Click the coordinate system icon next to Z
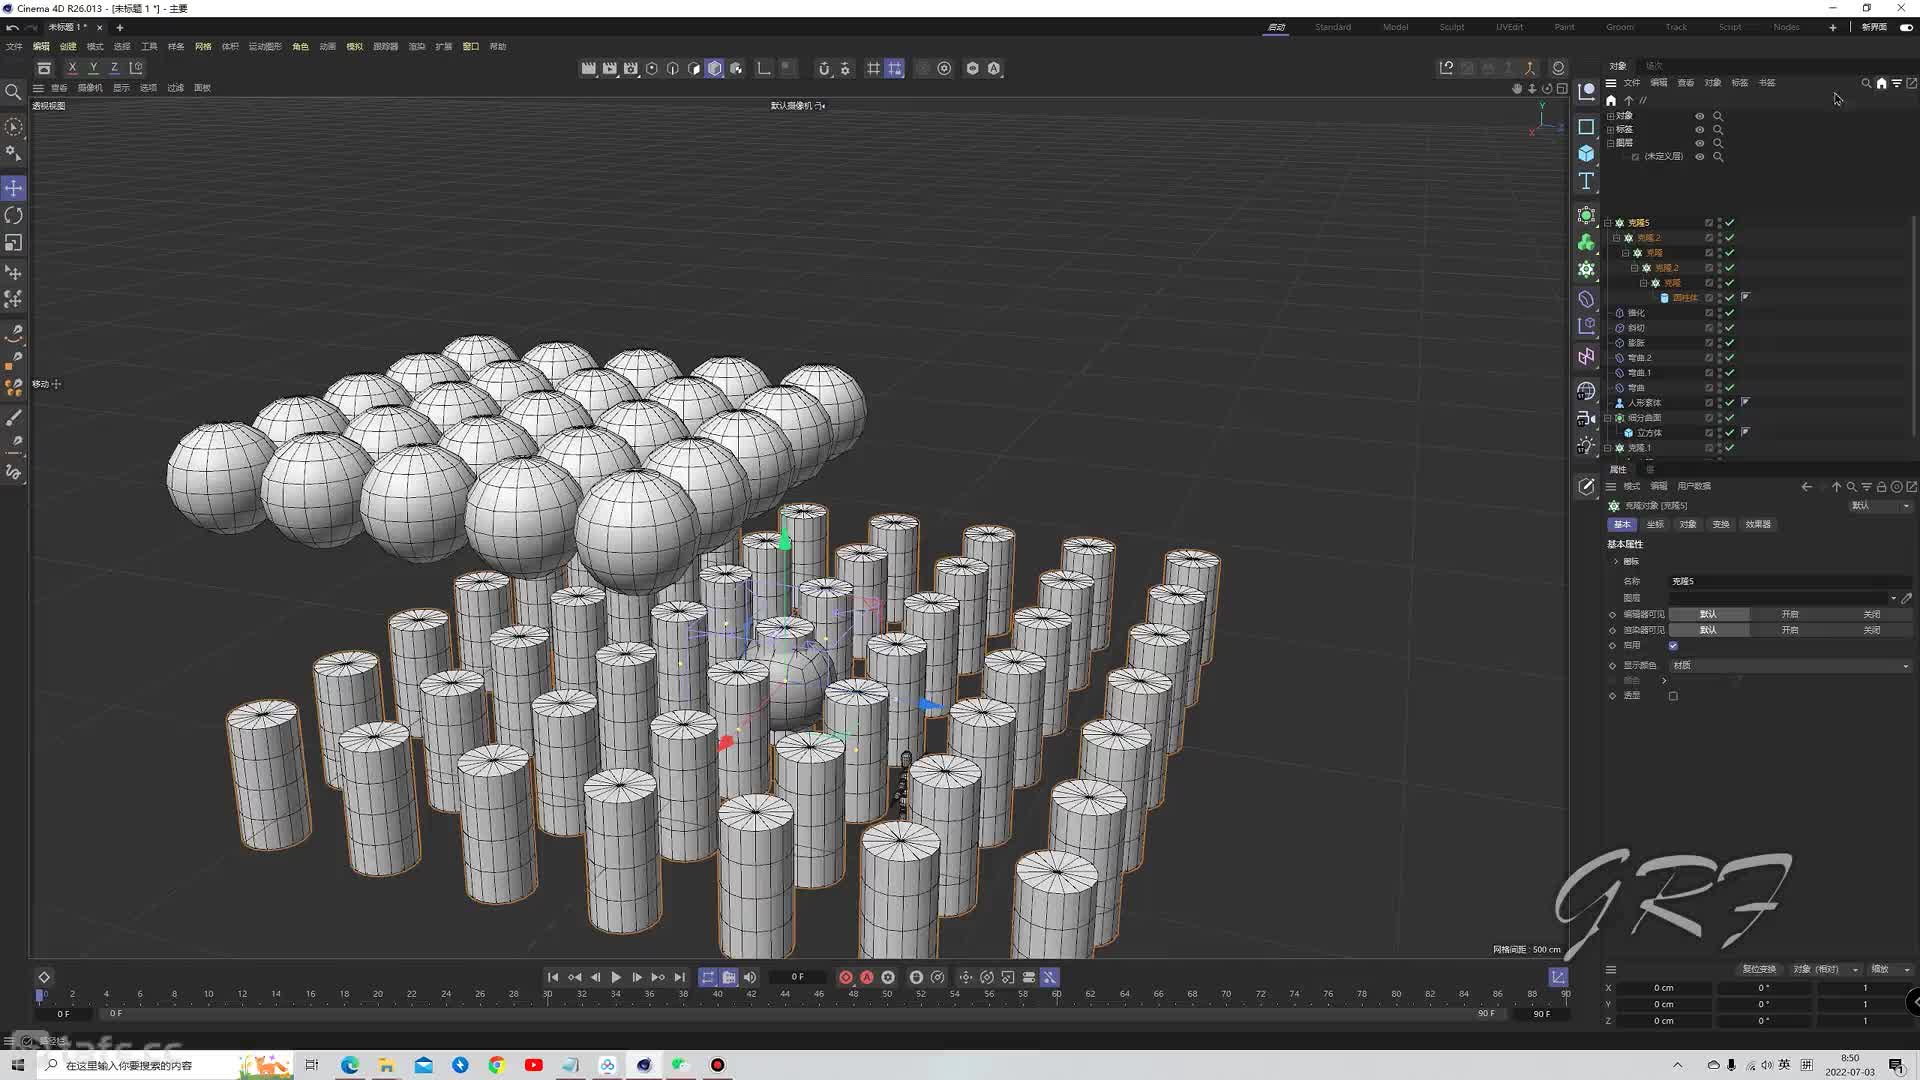This screenshot has height=1080, width=1920. click(136, 68)
